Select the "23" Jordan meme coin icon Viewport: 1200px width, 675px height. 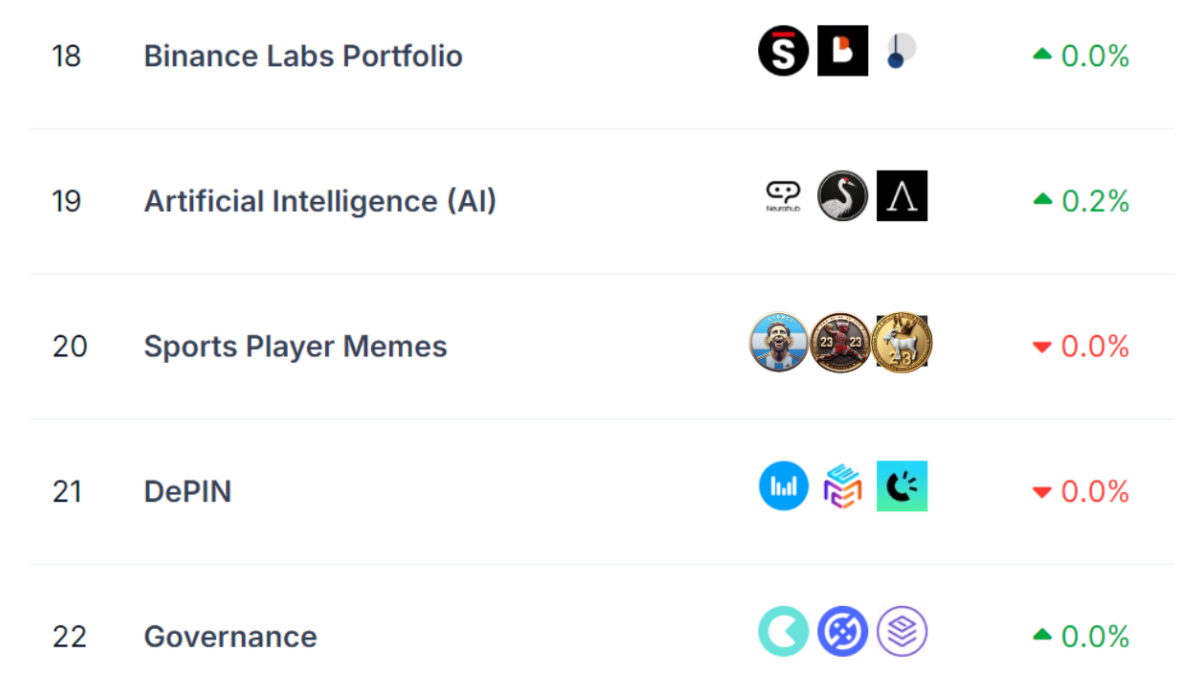point(842,342)
